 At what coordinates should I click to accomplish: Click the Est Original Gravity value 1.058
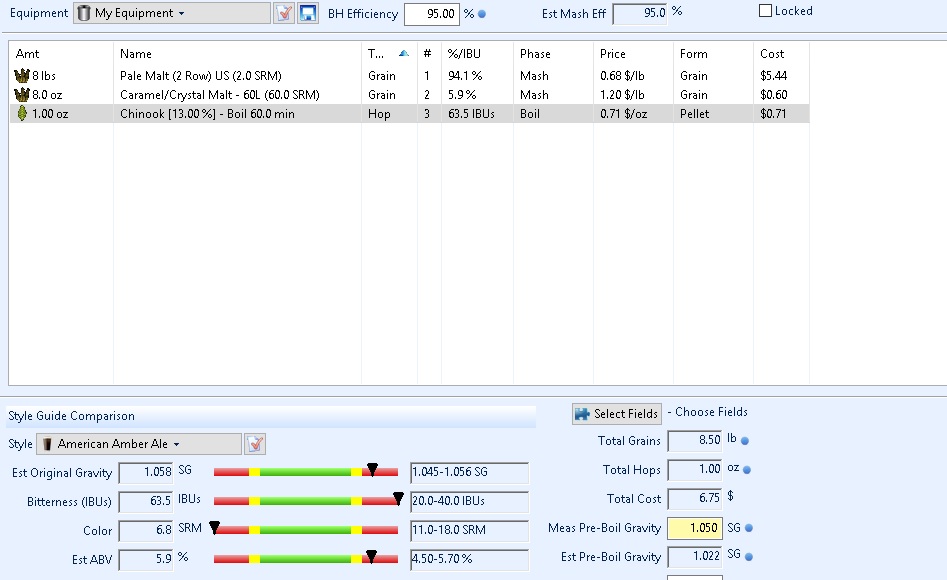[146, 472]
